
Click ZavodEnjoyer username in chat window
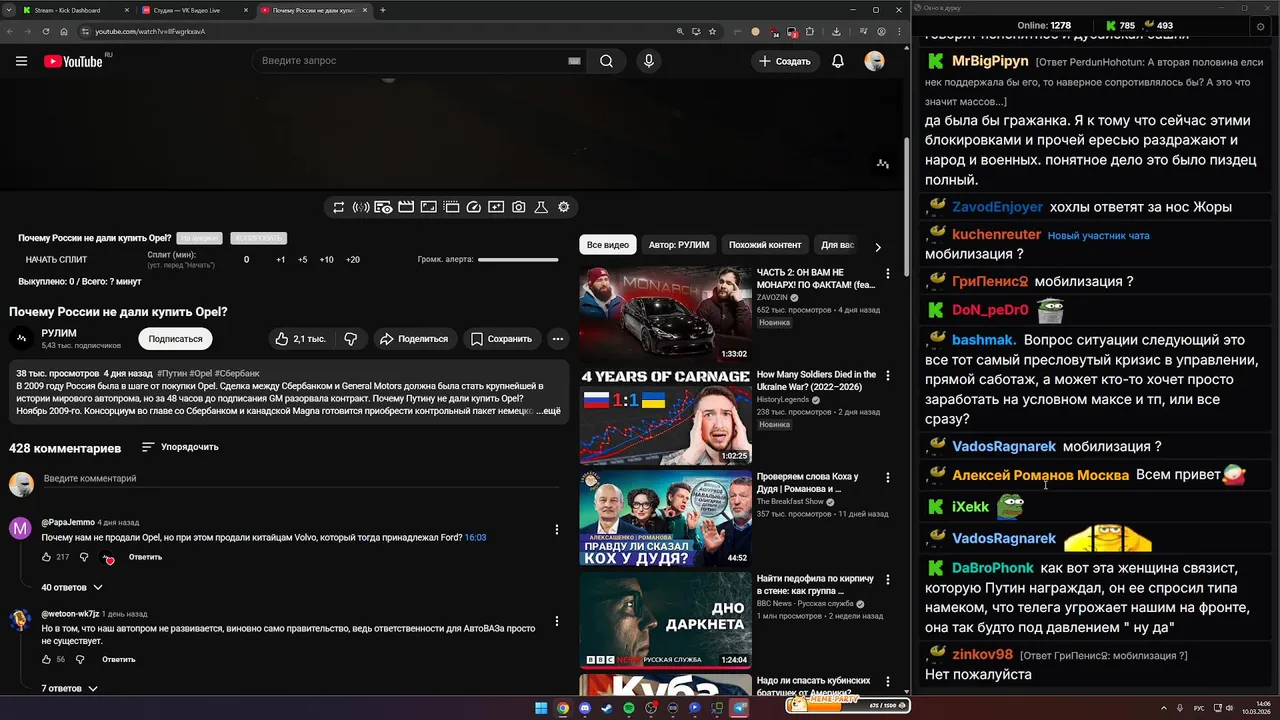click(x=997, y=207)
